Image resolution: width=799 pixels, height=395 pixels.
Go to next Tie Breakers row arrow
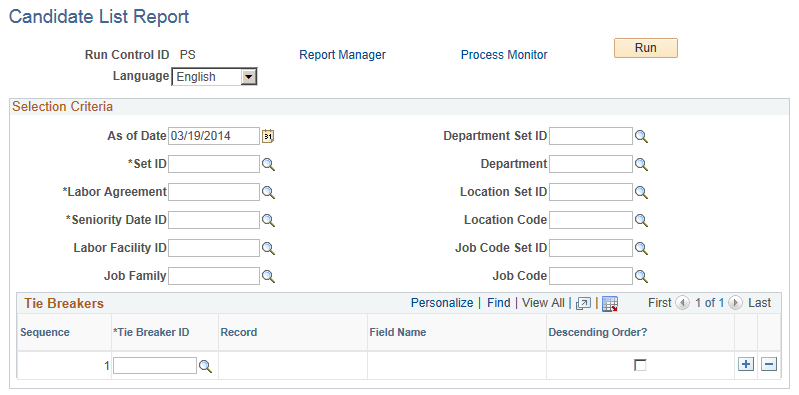pos(735,303)
